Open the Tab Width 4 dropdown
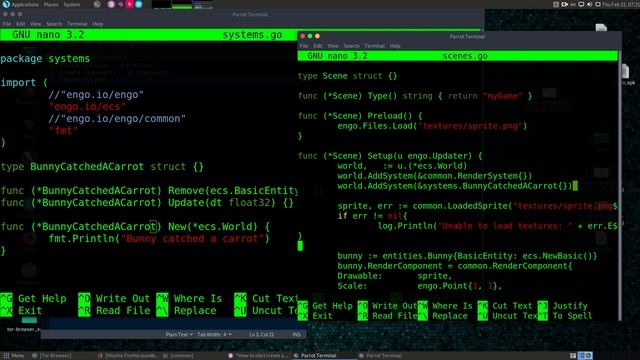The width and height of the screenshot is (640, 360). (214, 334)
